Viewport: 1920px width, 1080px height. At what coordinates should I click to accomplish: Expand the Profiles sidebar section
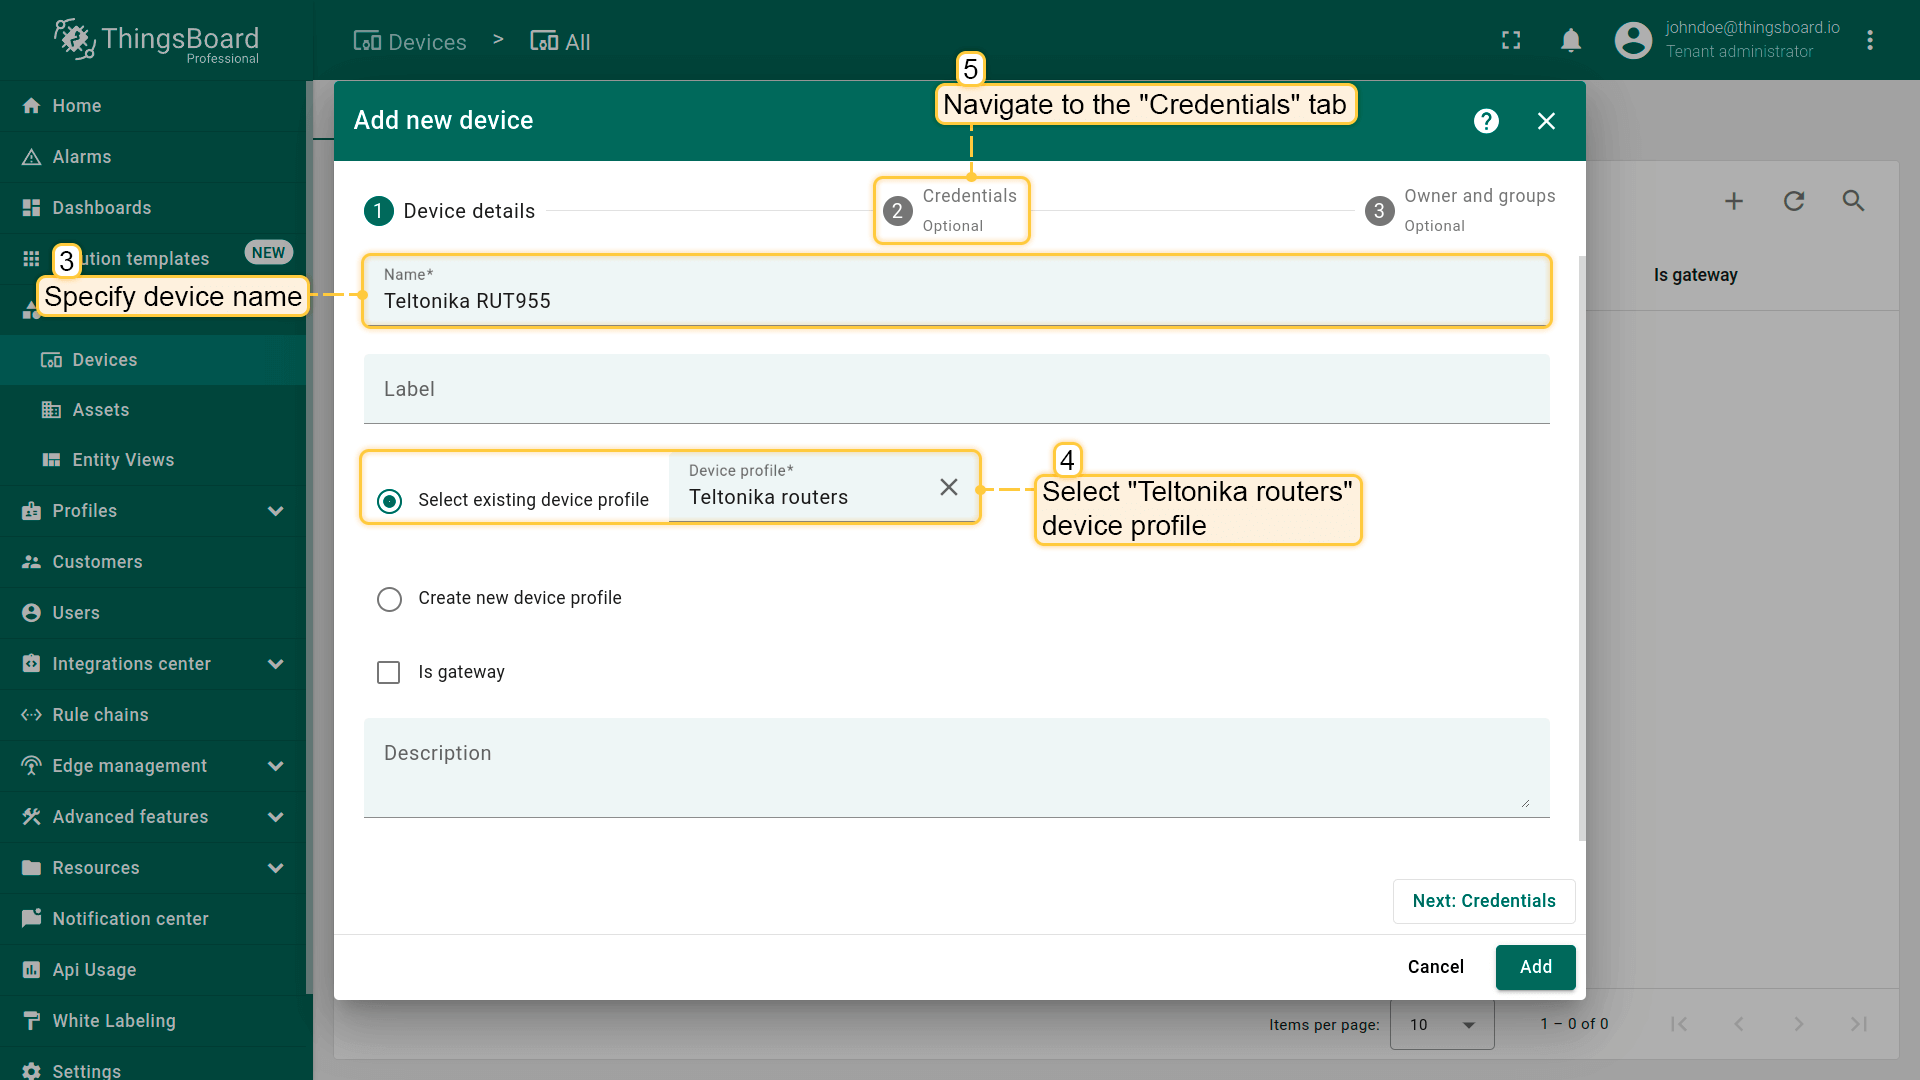[275, 511]
